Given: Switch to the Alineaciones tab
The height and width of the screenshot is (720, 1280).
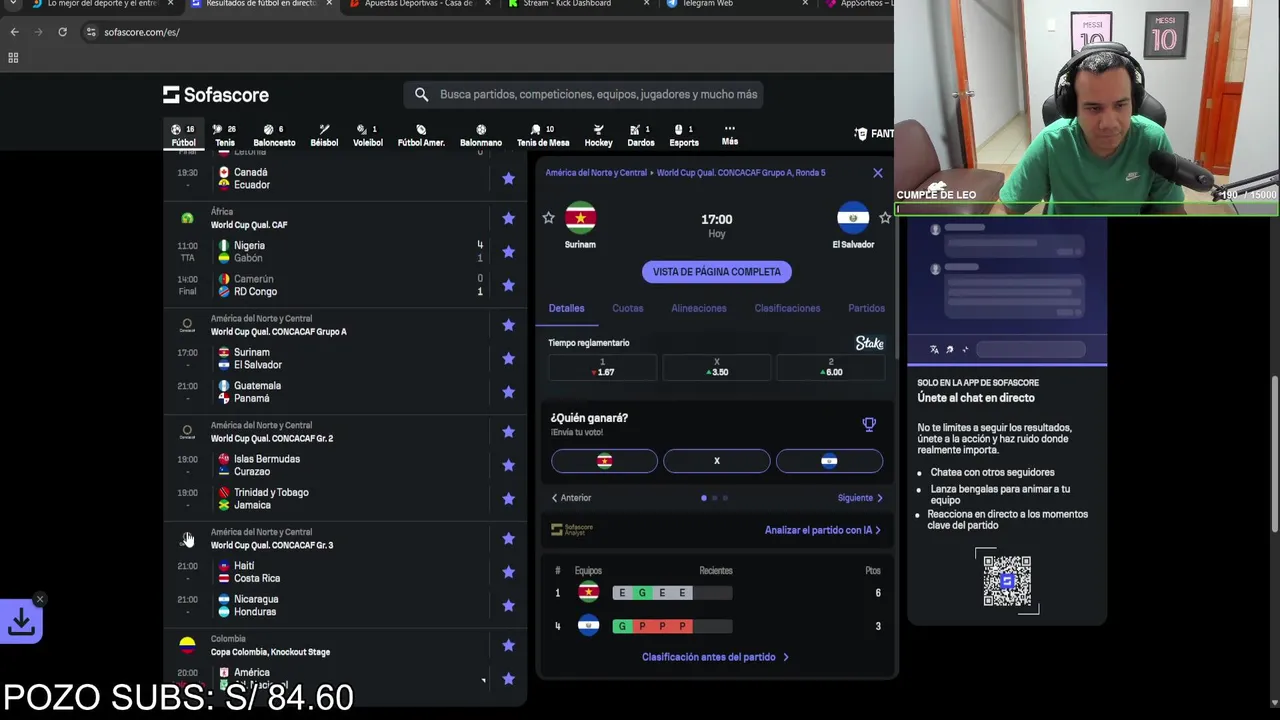Looking at the screenshot, I should 699,308.
